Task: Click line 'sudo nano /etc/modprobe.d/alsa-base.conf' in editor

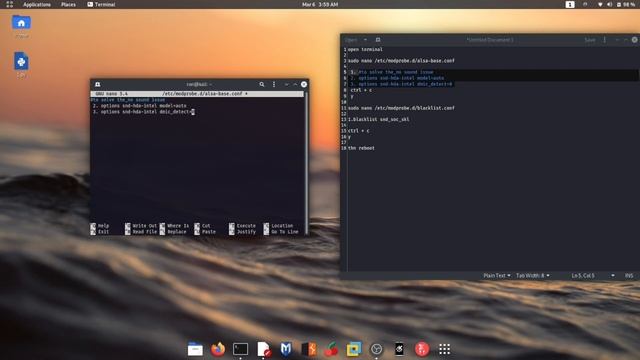Action: pyautogui.click(x=401, y=61)
